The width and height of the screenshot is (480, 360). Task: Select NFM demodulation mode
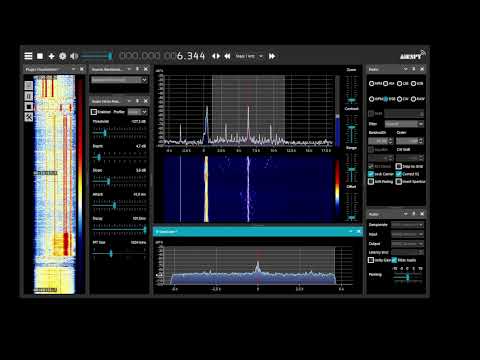(375, 83)
